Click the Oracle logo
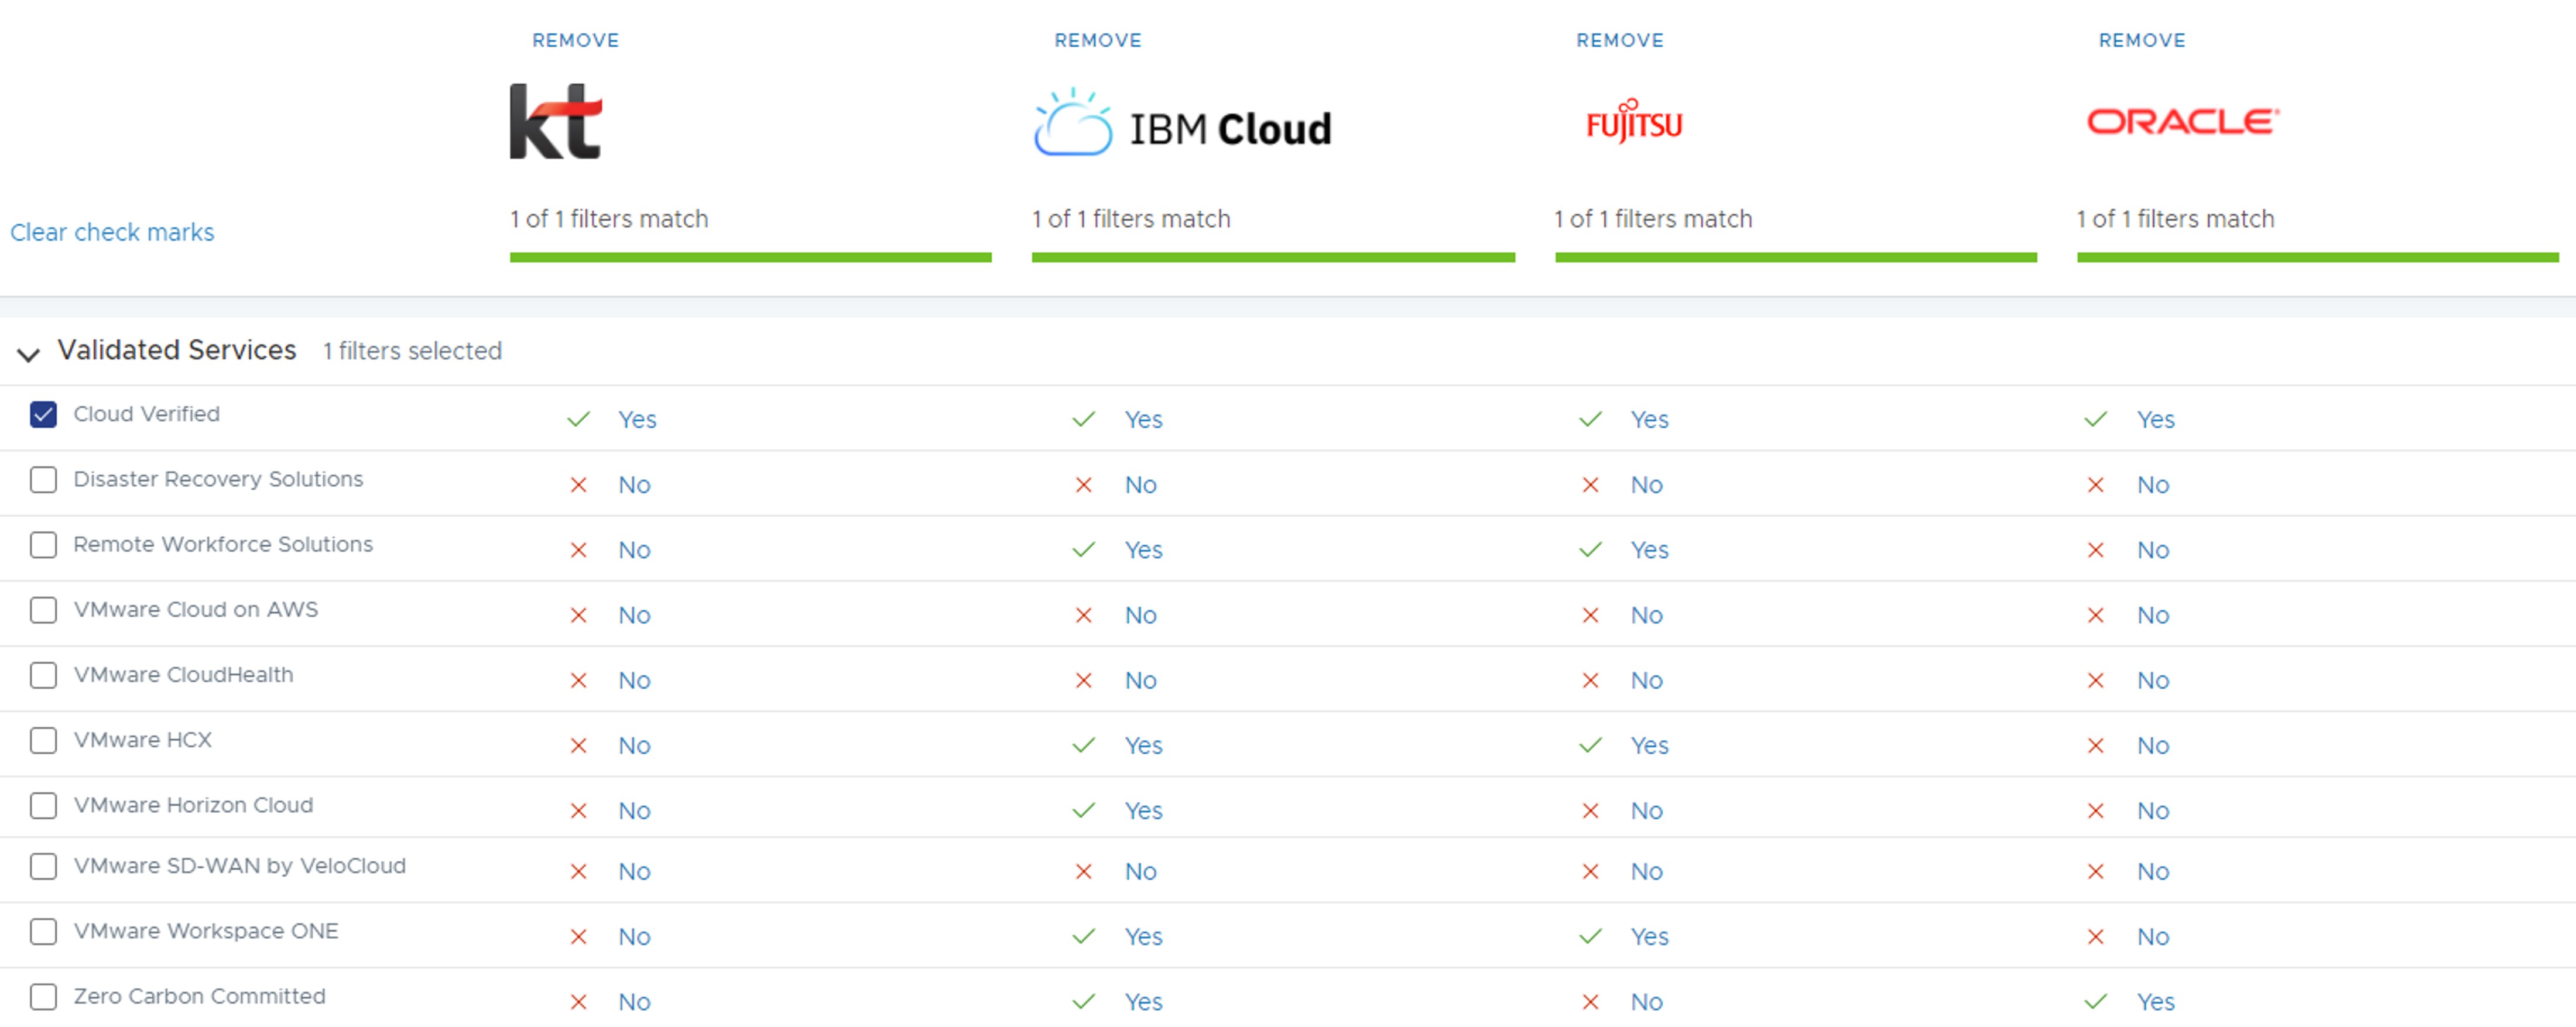This screenshot has width=2576, height=1027. [x=2182, y=121]
